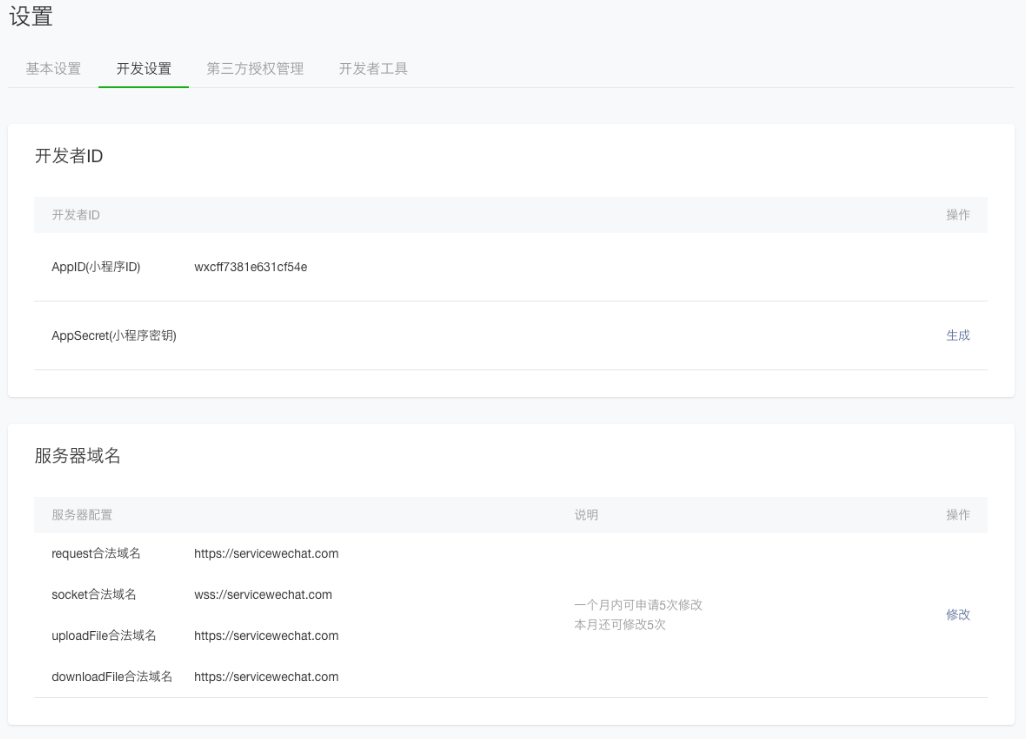The image size is (1026, 739).
Task: Click the 服务器域名 section heading
Action: click(x=78, y=456)
